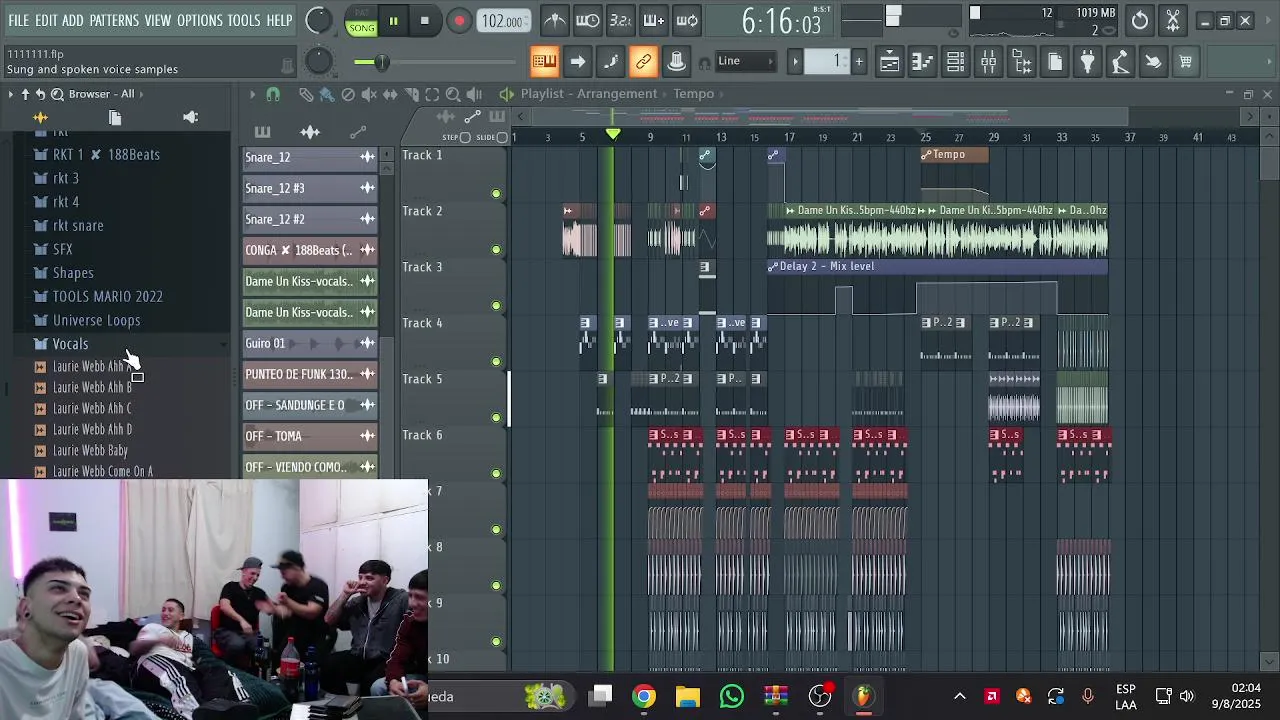Select Snare_12 #3 clip in picker

(310, 188)
